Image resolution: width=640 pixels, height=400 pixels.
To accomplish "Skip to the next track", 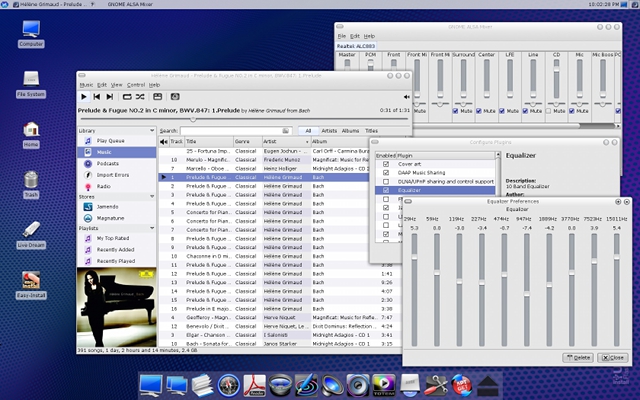I will [109, 97].
